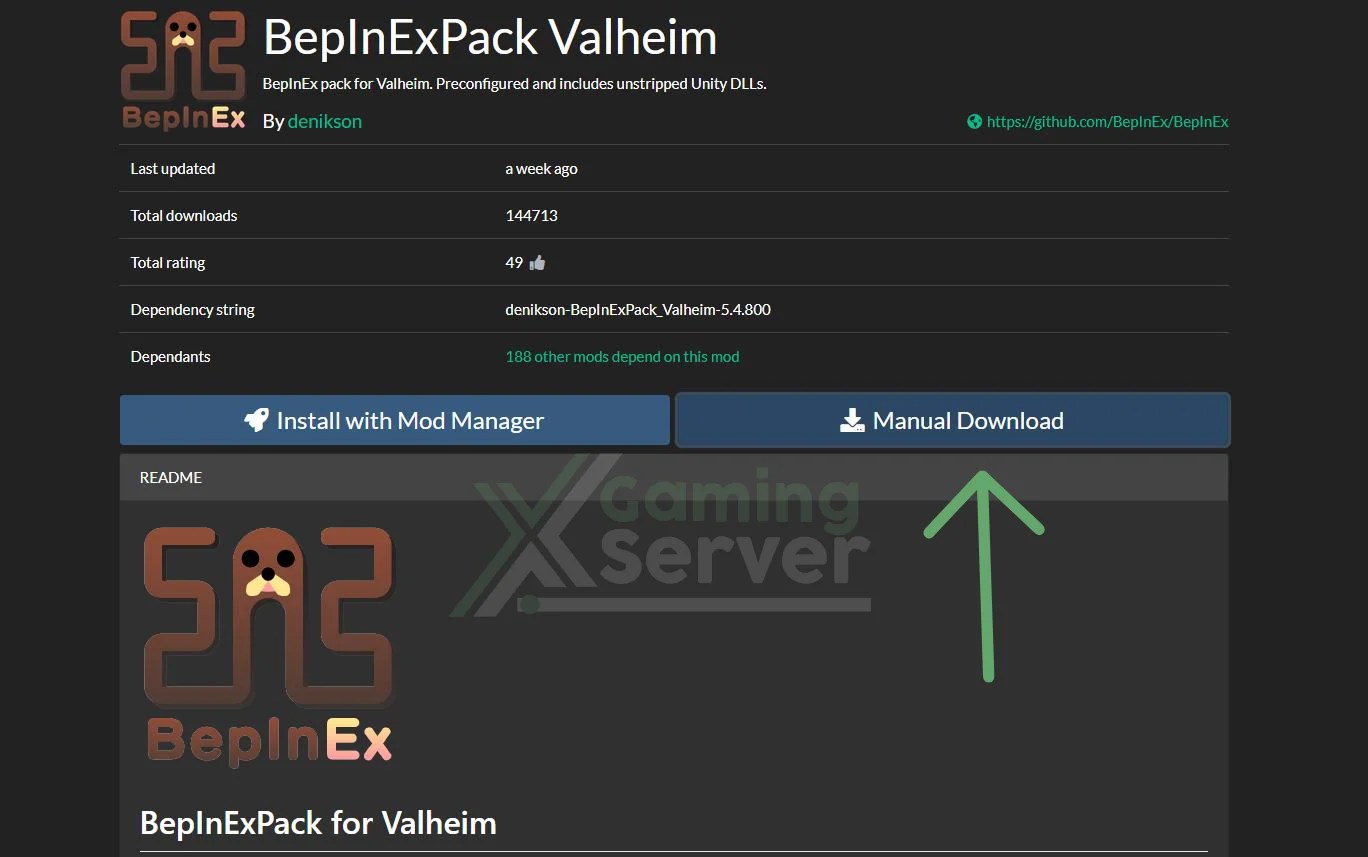Click the large BepInEx logo in the README
1368x857 pixels.
[x=269, y=647]
